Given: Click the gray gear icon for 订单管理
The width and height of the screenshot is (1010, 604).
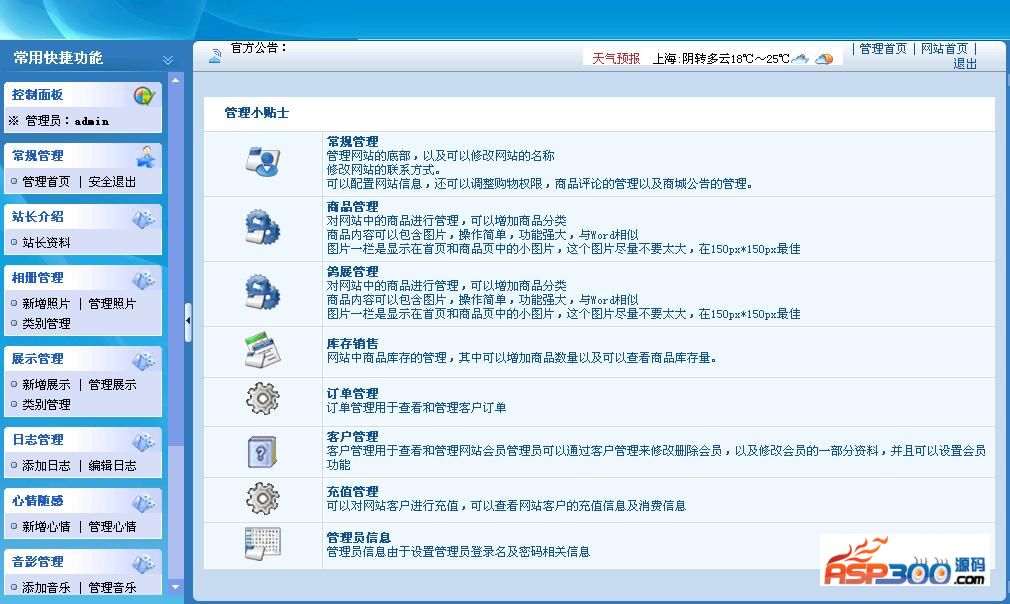Looking at the screenshot, I should (262, 399).
